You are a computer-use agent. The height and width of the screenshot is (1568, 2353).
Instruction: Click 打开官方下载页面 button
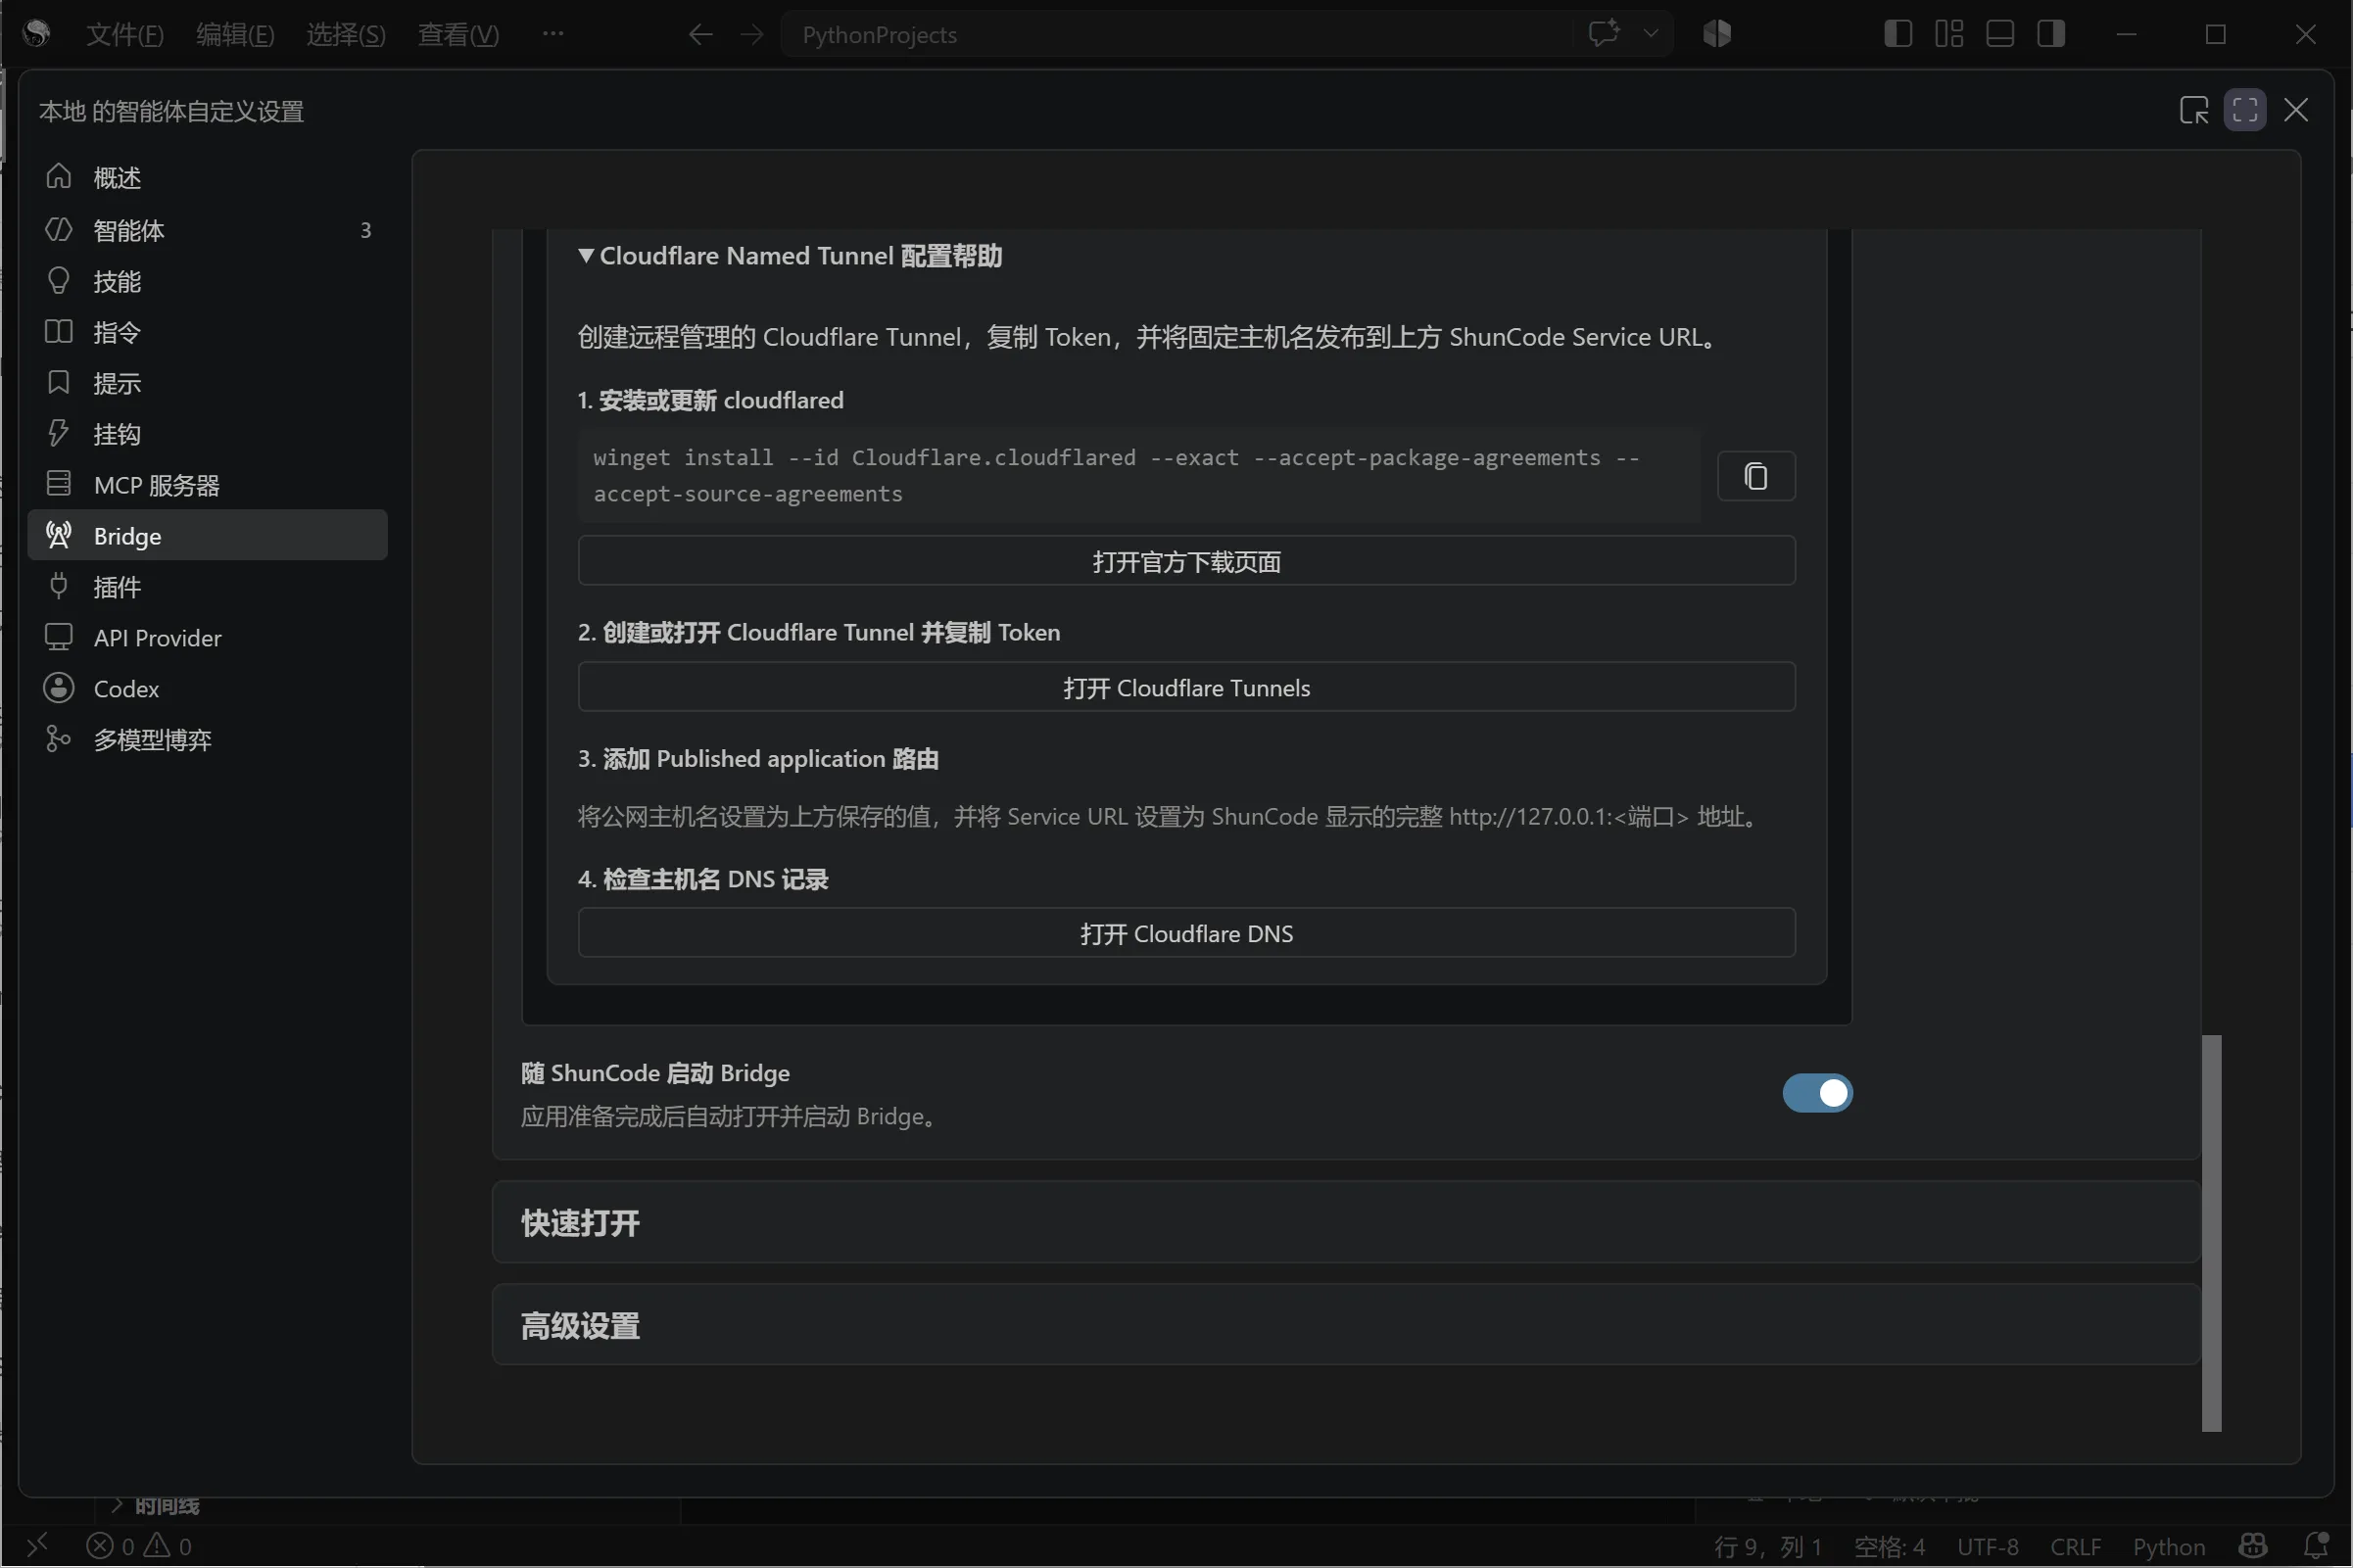[1186, 561]
